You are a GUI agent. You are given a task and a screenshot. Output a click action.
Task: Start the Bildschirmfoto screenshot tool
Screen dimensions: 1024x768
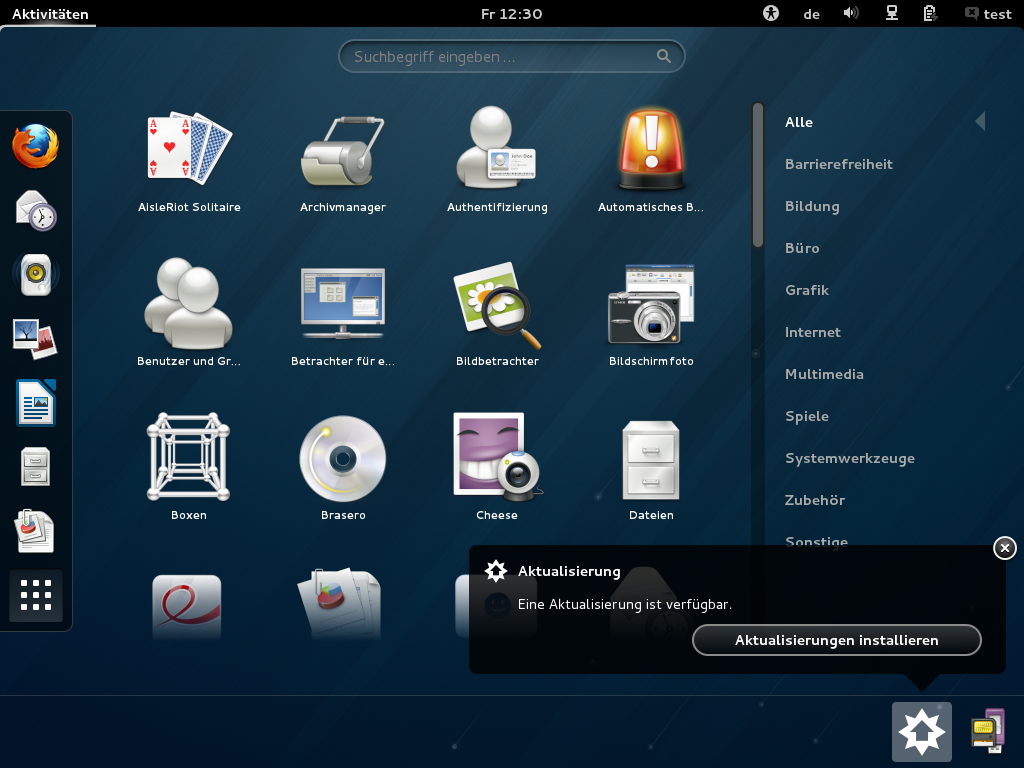tap(650, 313)
